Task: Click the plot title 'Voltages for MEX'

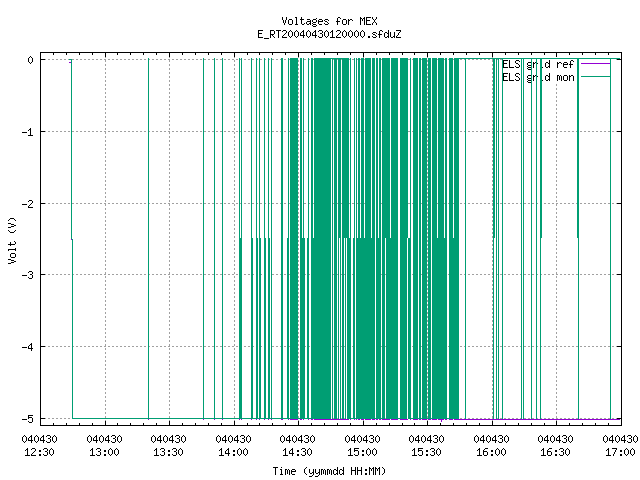Action: pos(329,21)
